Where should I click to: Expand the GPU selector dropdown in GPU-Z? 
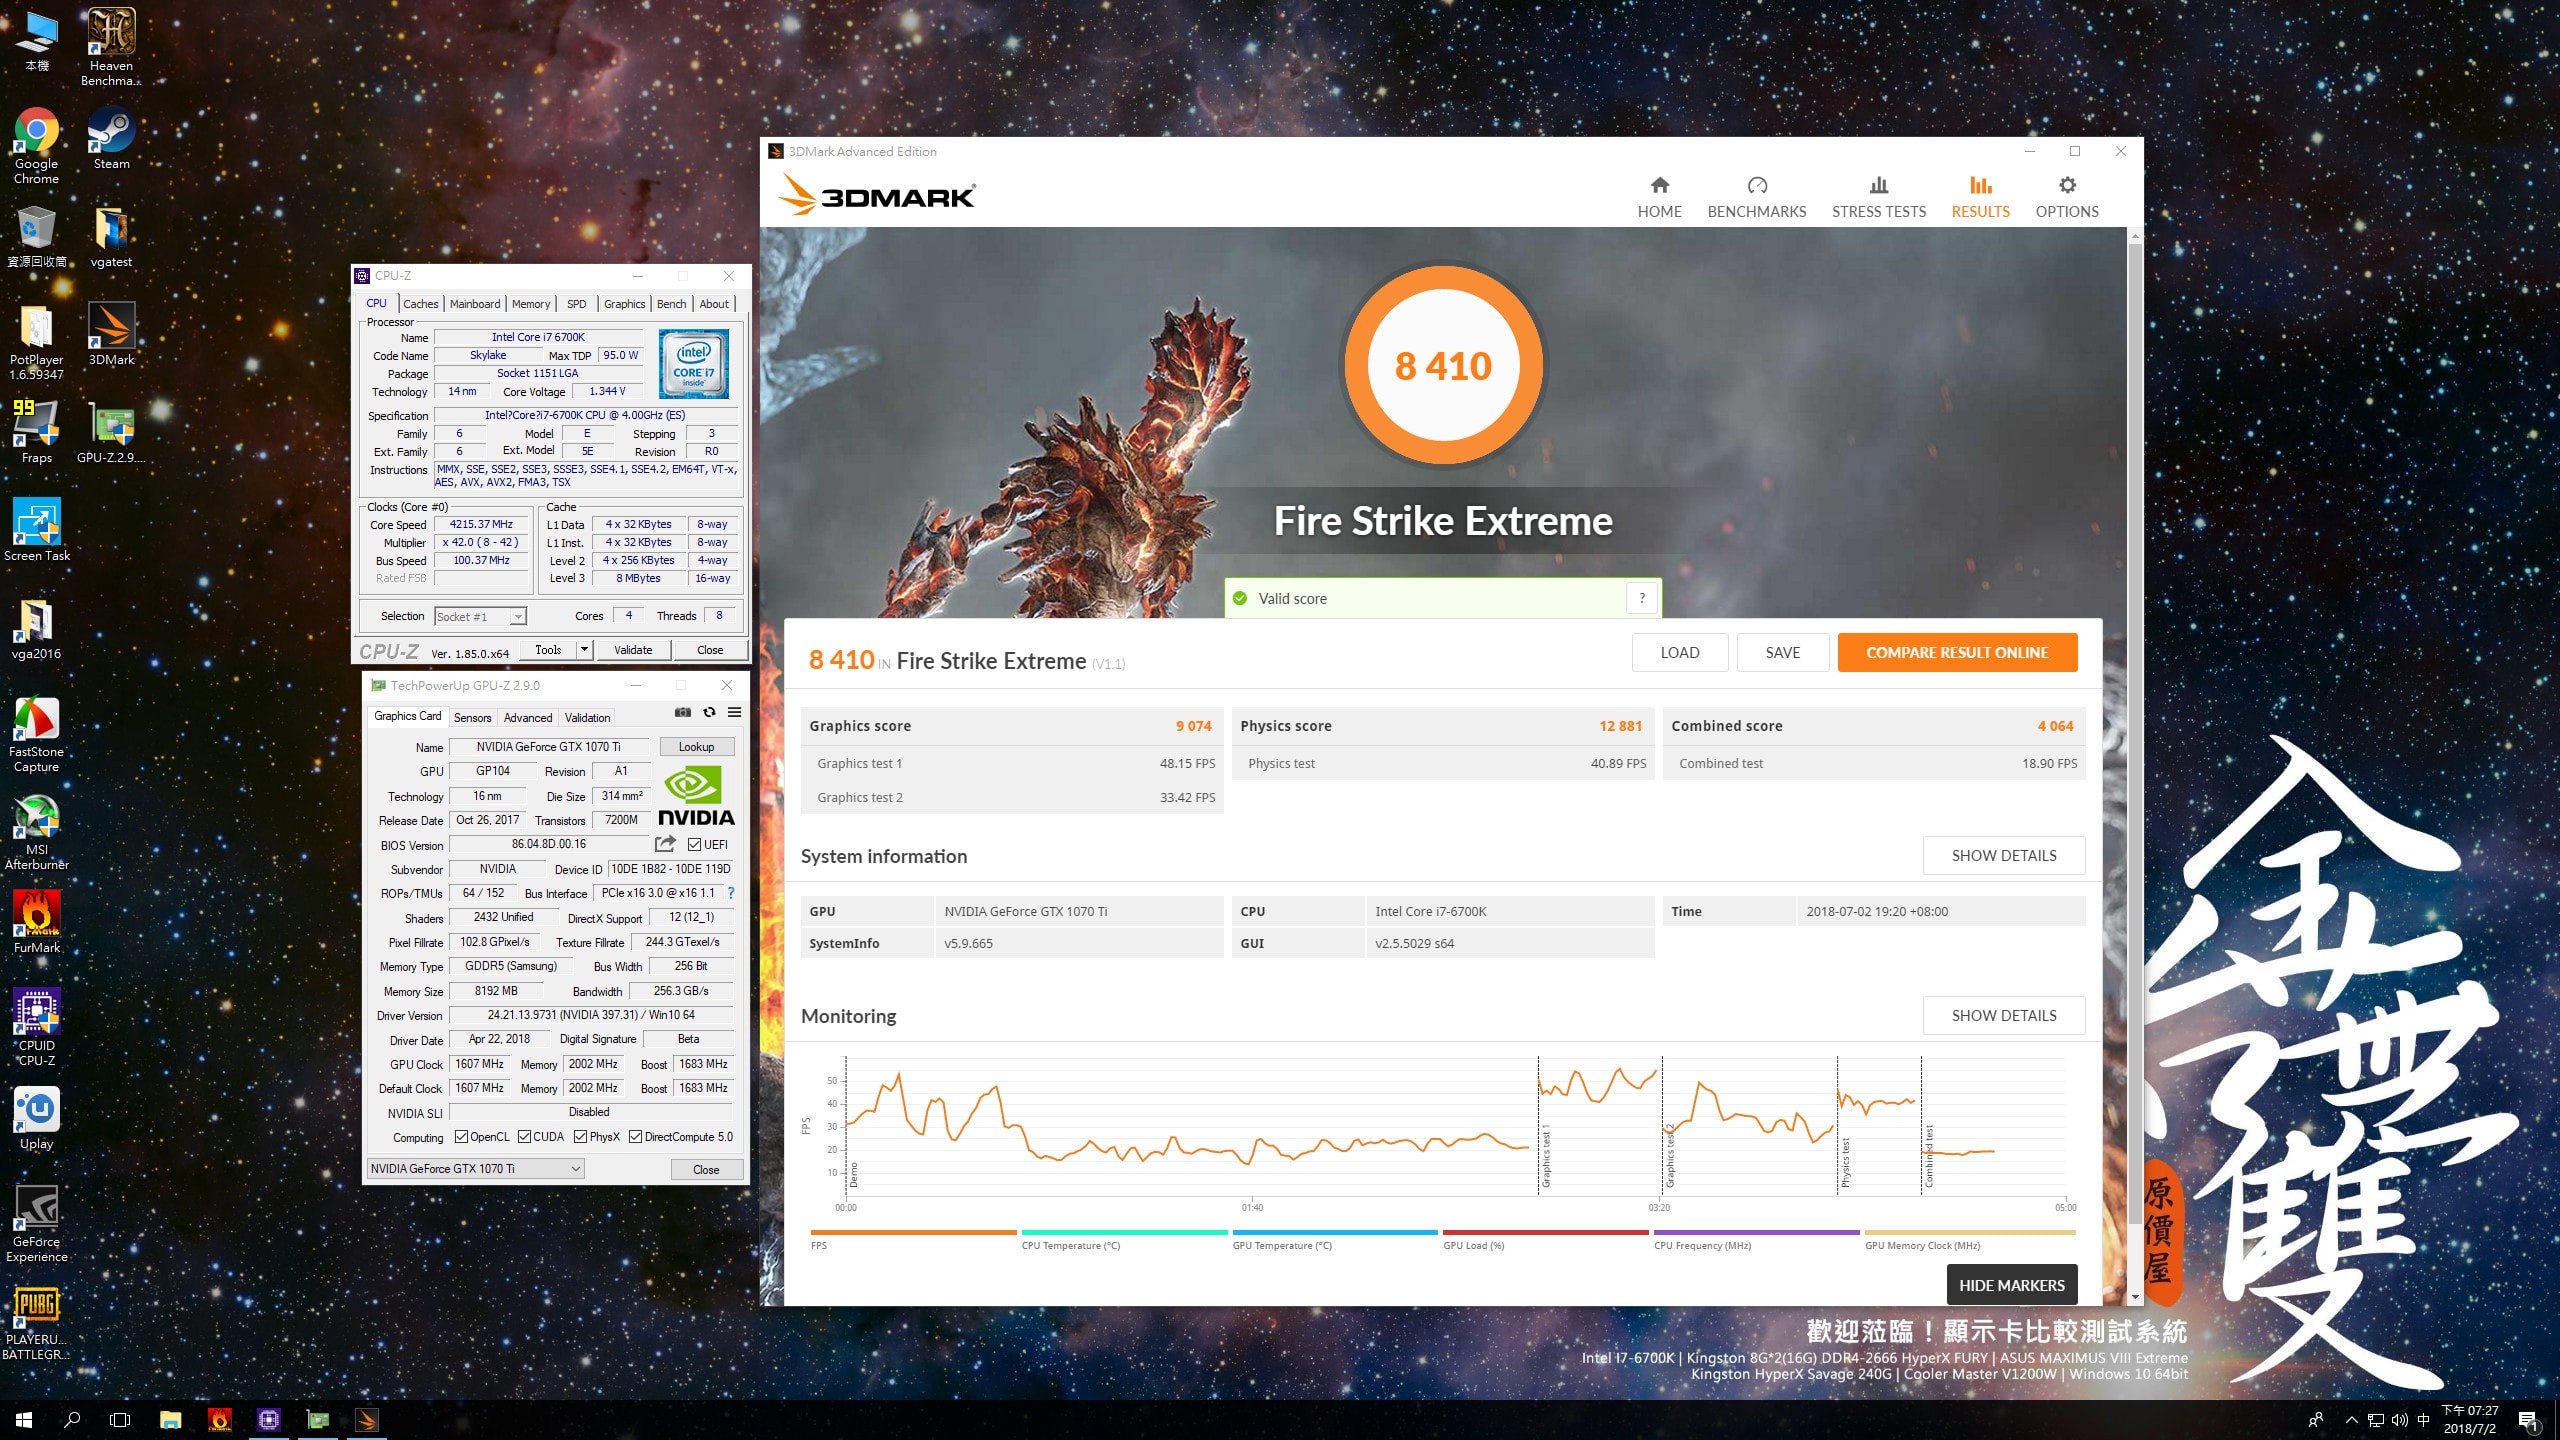coord(576,1168)
